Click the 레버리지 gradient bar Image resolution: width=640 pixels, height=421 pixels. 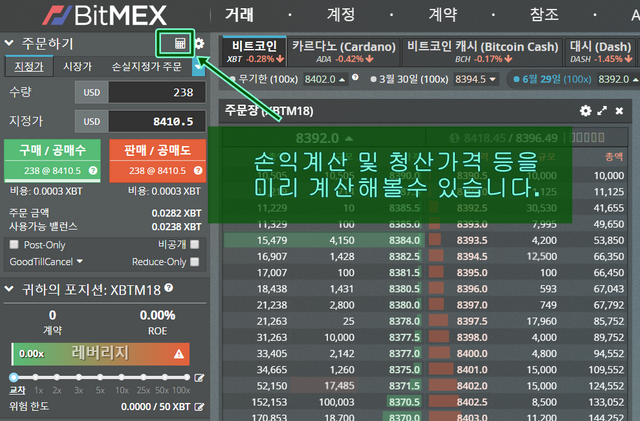[x=100, y=354]
